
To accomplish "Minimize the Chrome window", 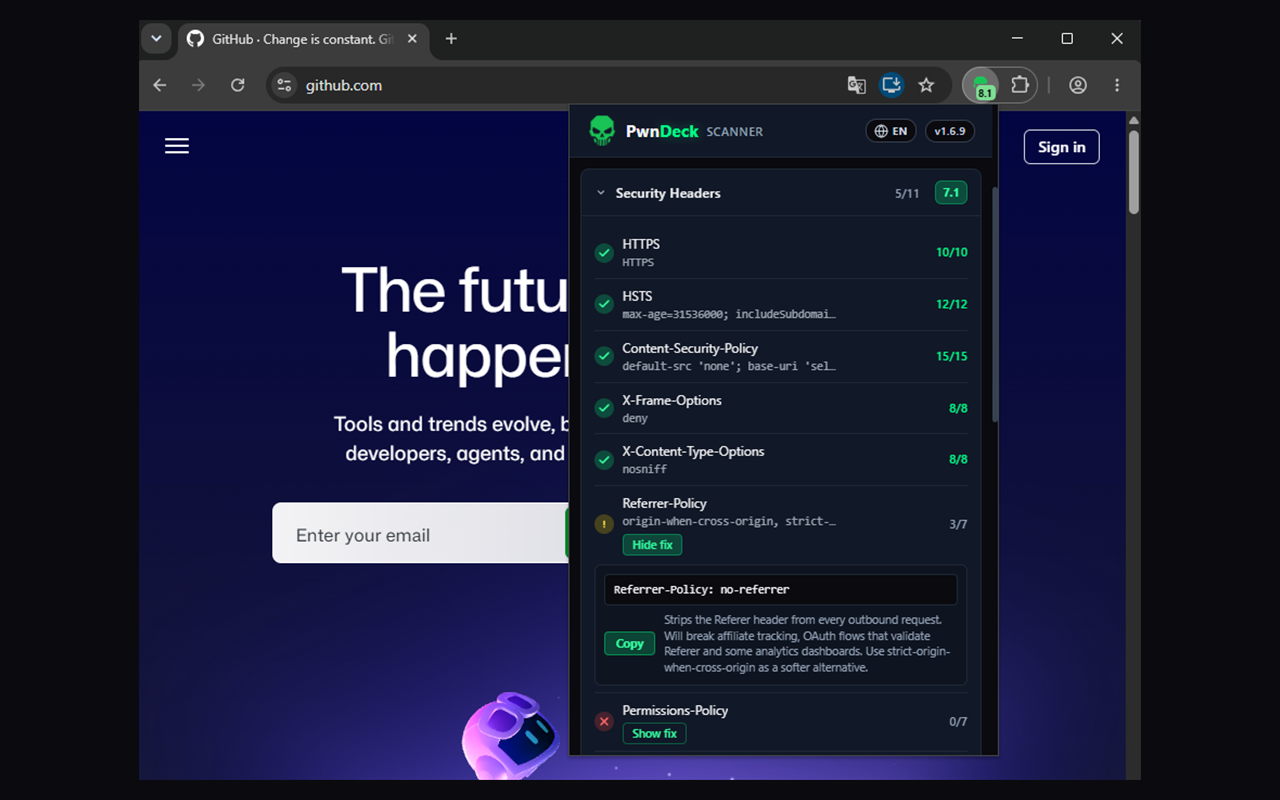I will 1017,39.
